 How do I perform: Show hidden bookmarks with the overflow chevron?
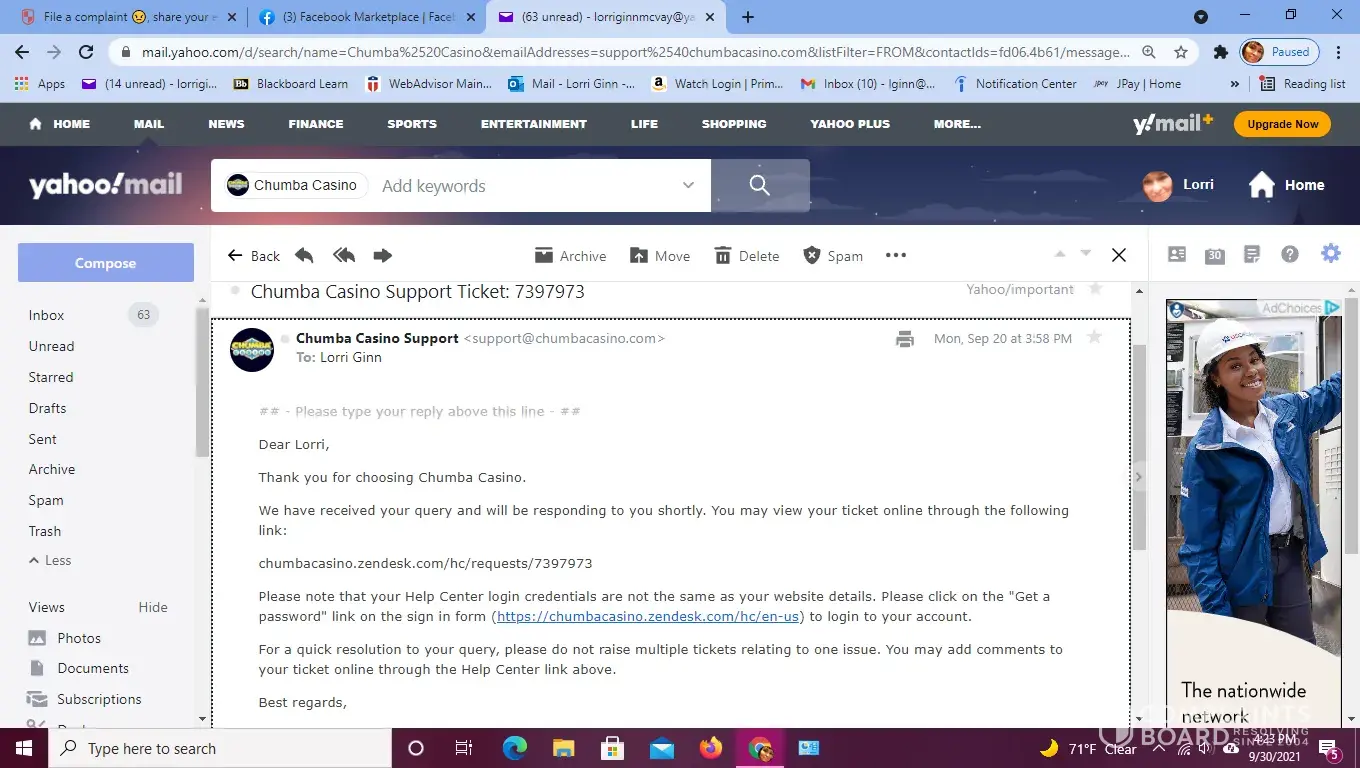click(1235, 84)
